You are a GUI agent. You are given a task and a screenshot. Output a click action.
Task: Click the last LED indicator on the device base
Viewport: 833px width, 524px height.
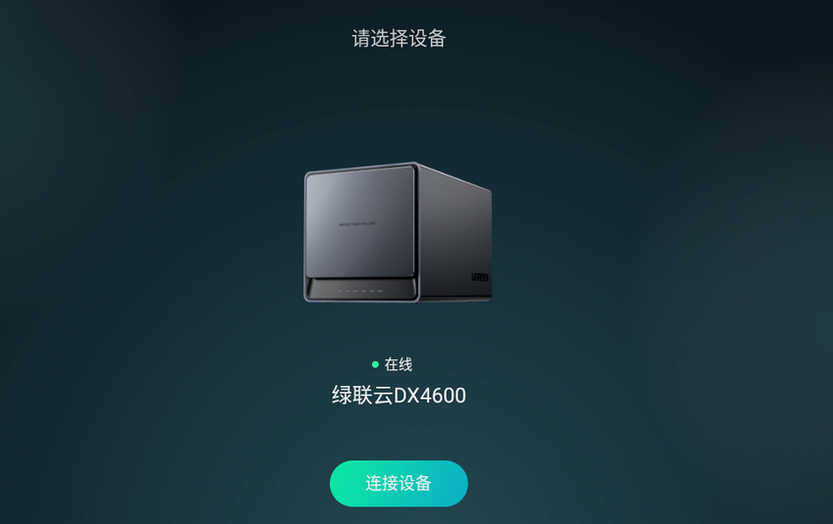coord(380,291)
